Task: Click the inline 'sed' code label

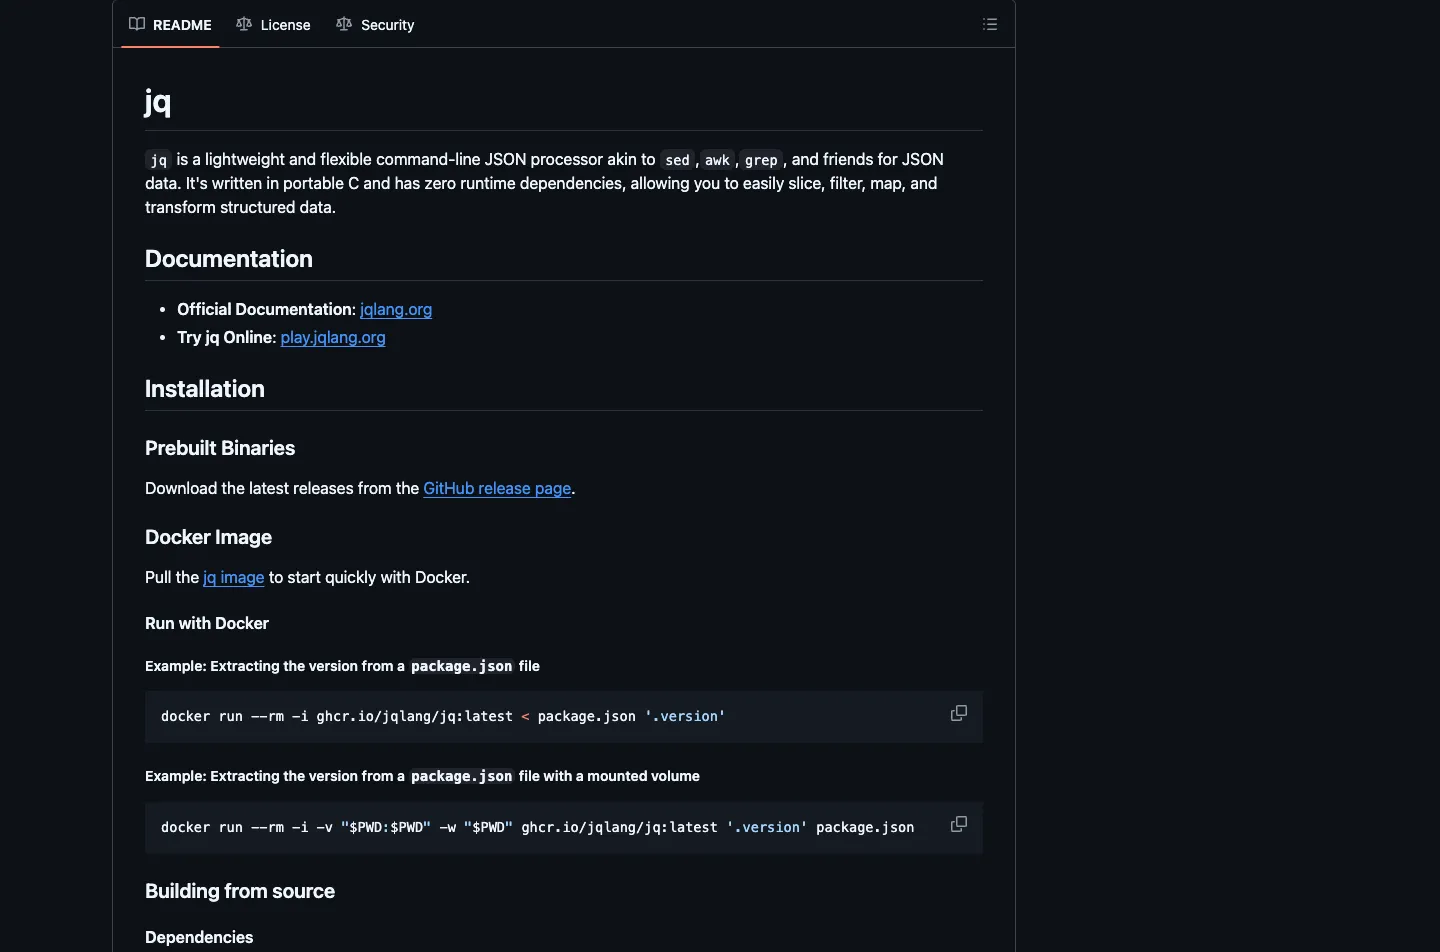Action: pyautogui.click(x=677, y=160)
